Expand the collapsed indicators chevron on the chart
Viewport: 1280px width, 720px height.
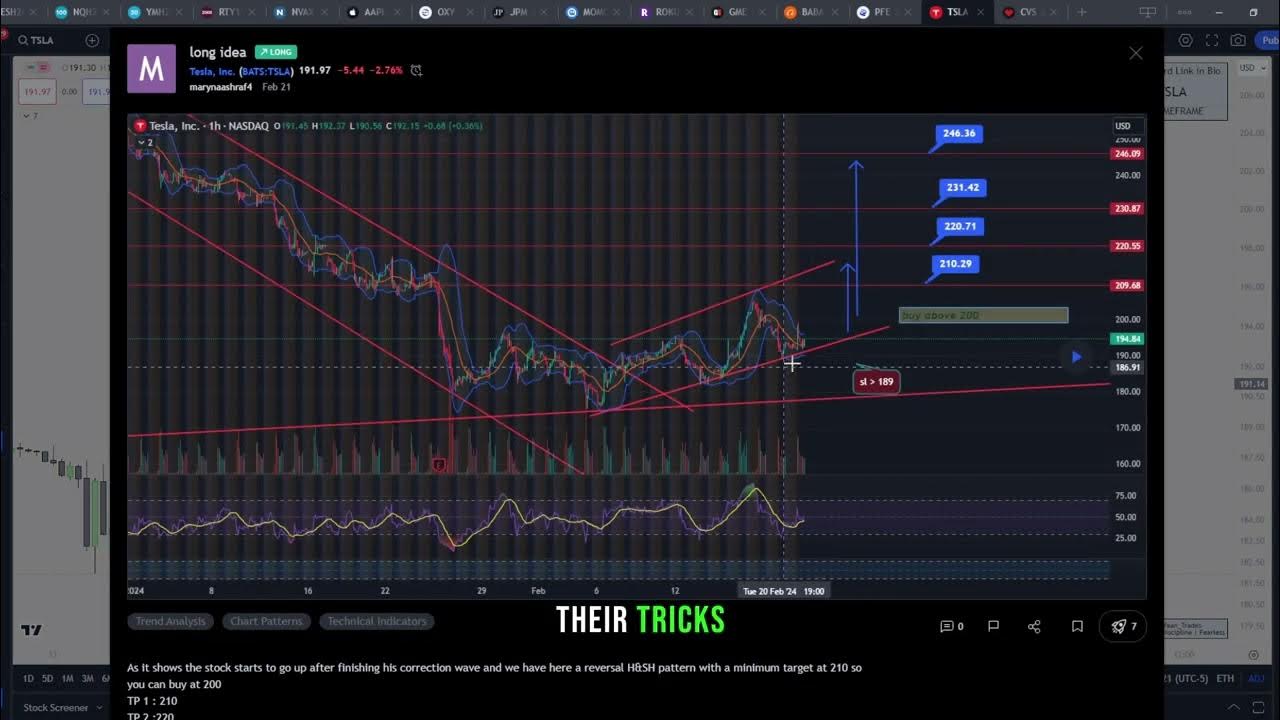143,142
